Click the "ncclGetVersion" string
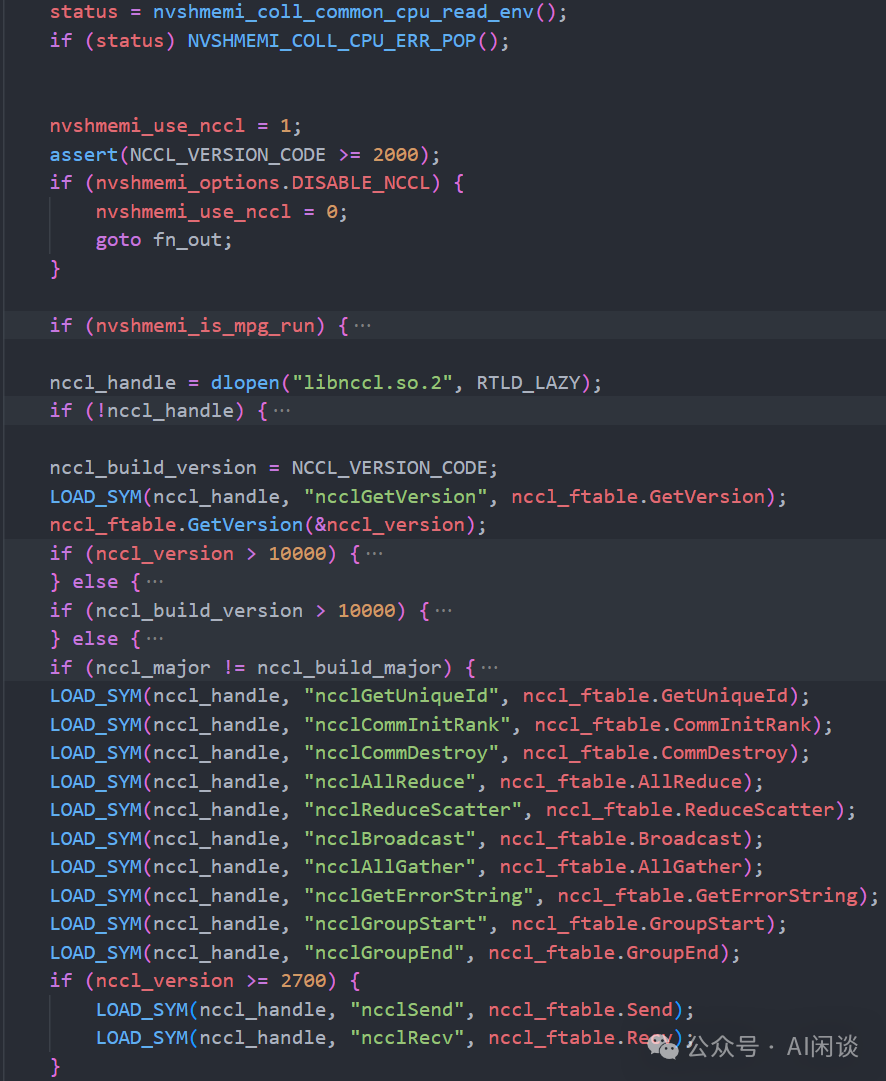The width and height of the screenshot is (886, 1081). [395, 496]
